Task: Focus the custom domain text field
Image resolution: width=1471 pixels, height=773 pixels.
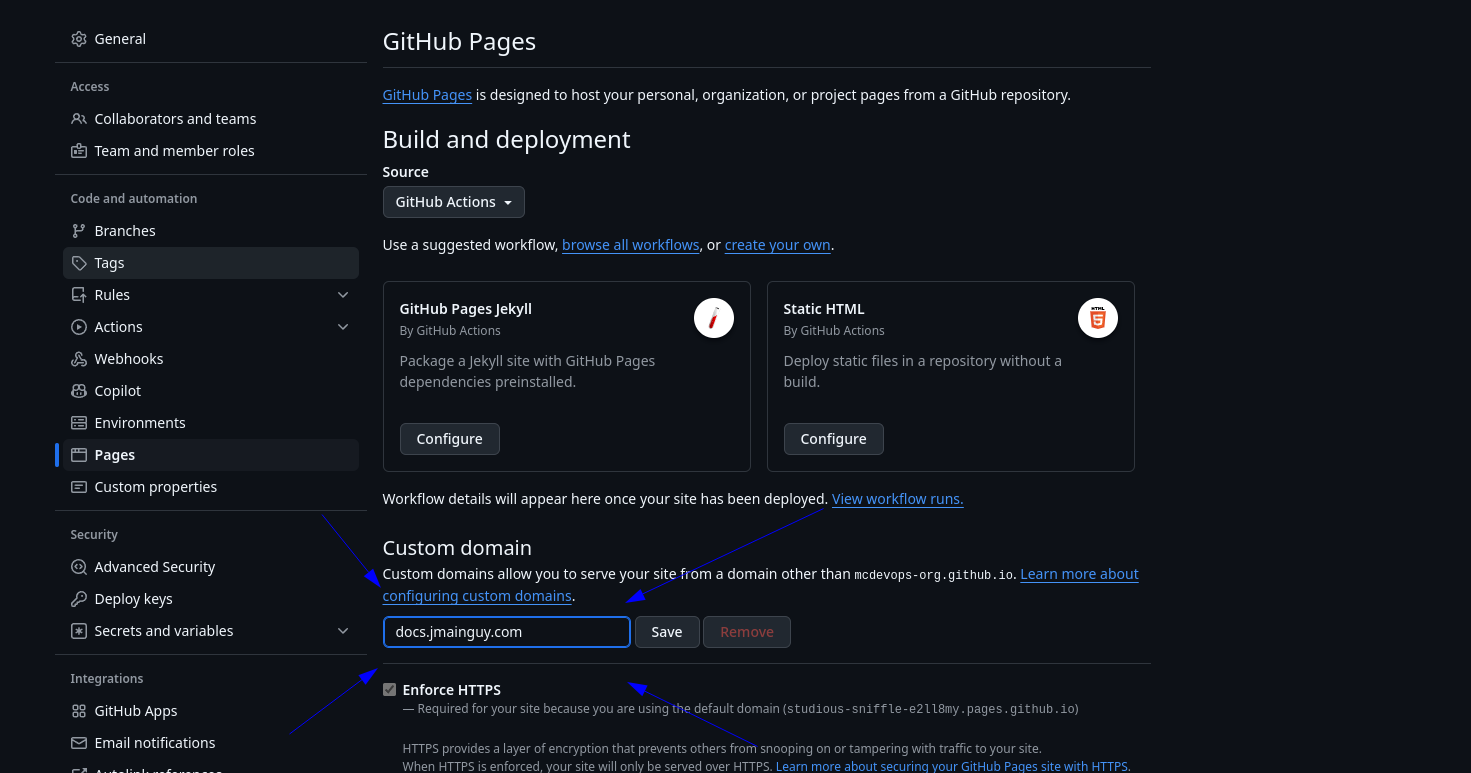Action: pos(507,632)
